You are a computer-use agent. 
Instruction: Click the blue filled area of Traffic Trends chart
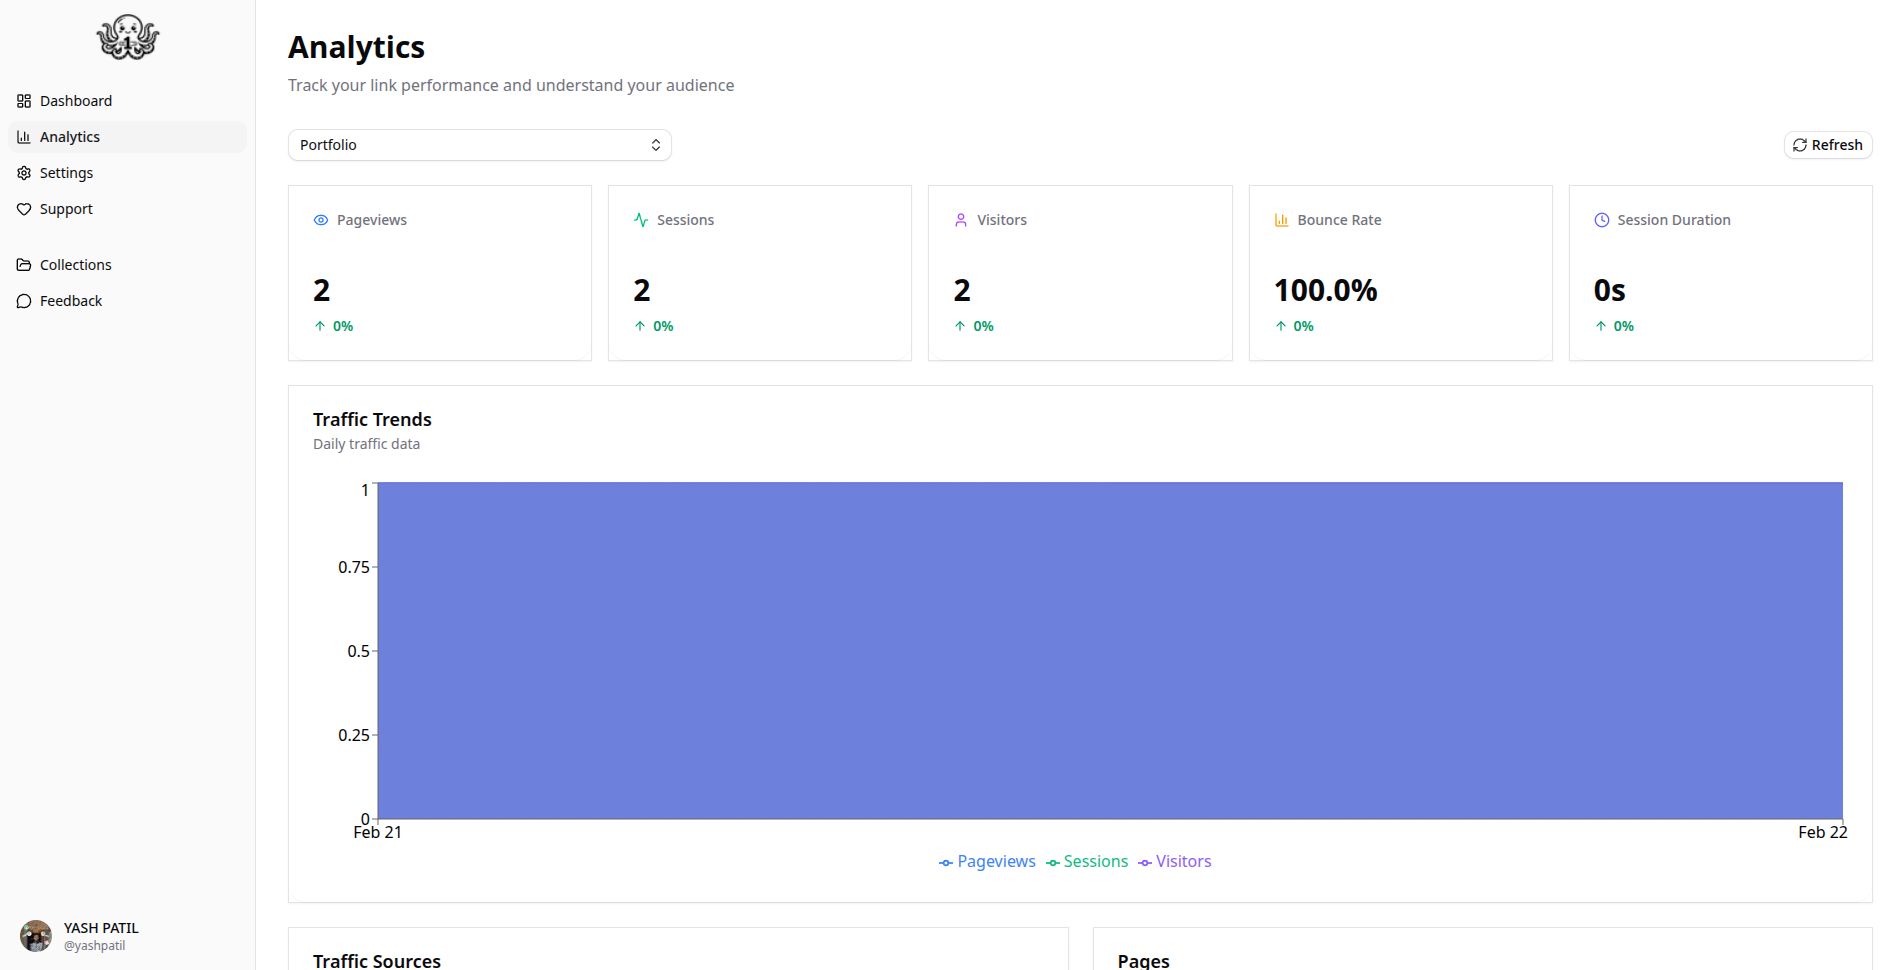(x=1109, y=650)
